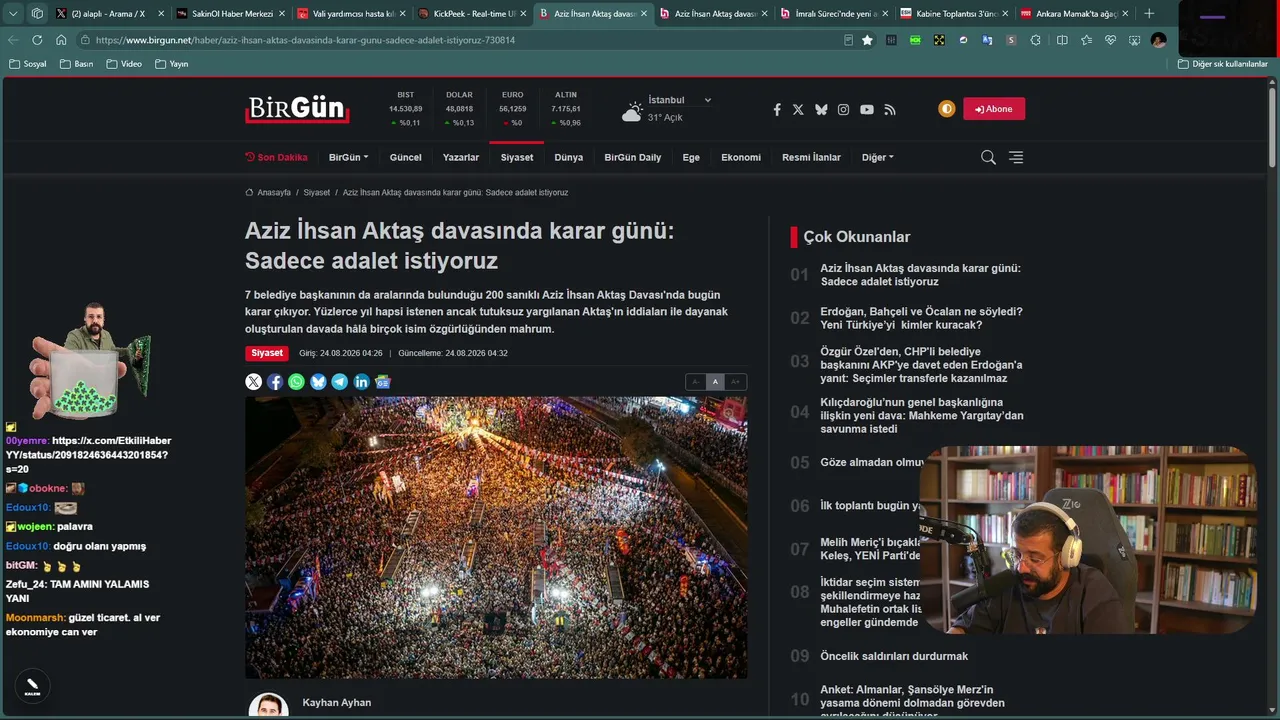Open the Anasayfa home icon in breadcrumb
The width and height of the screenshot is (1280, 720).
[x=250, y=192]
